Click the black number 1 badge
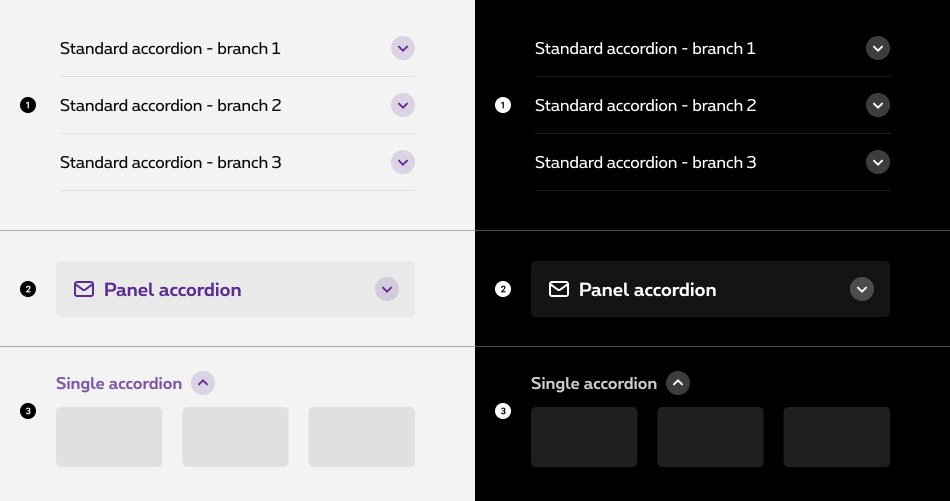Image resolution: width=950 pixels, height=501 pixels. pos(28,105)
